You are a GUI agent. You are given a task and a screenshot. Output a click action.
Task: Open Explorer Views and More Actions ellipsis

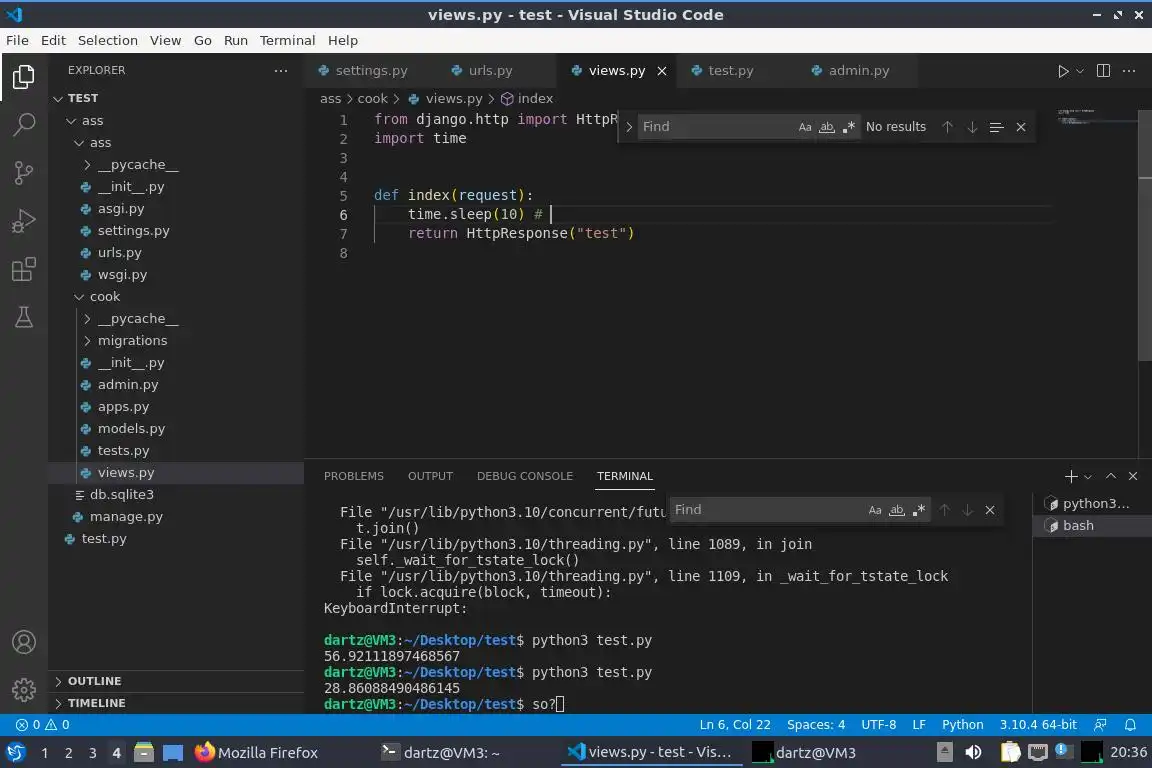coord(281,71)
